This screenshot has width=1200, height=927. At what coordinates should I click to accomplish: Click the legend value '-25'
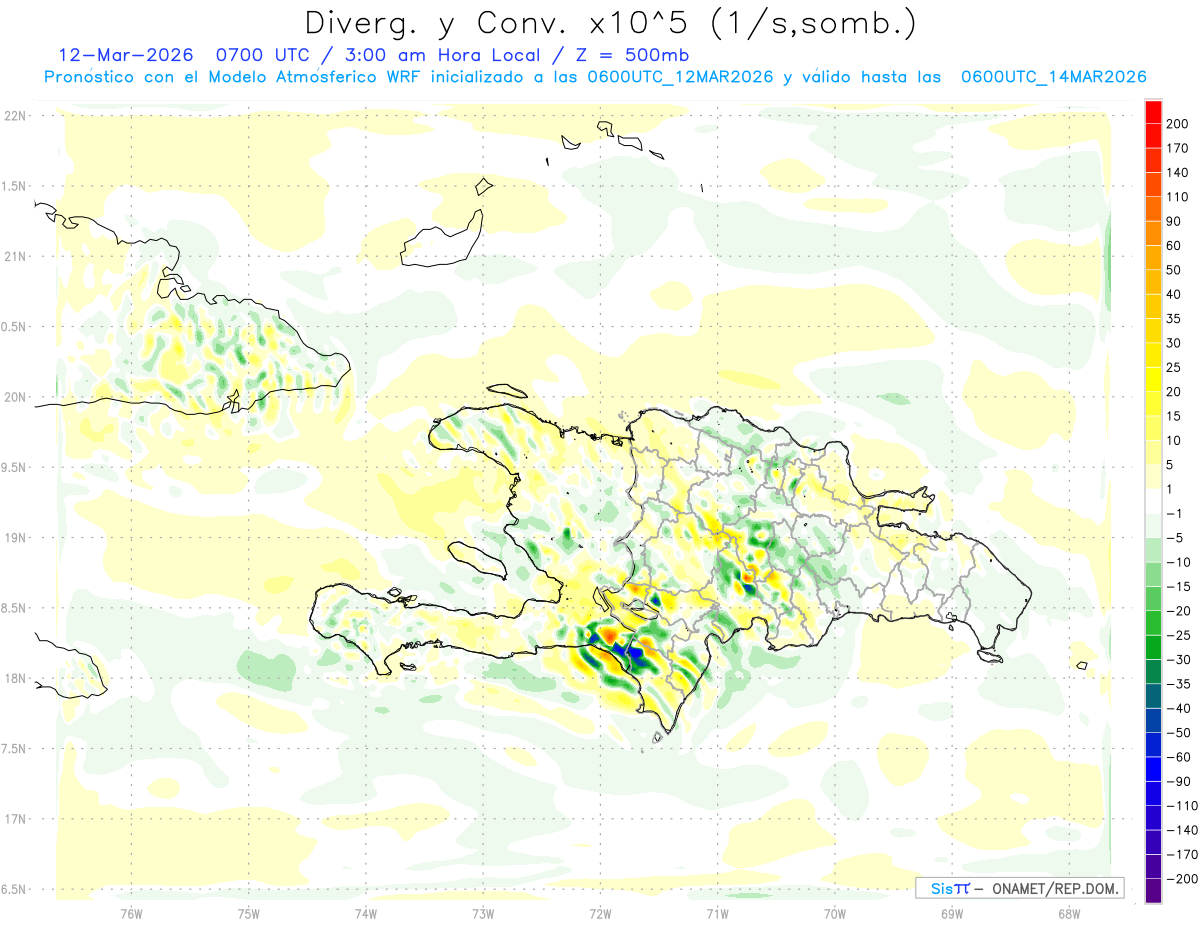point(1178,635)
